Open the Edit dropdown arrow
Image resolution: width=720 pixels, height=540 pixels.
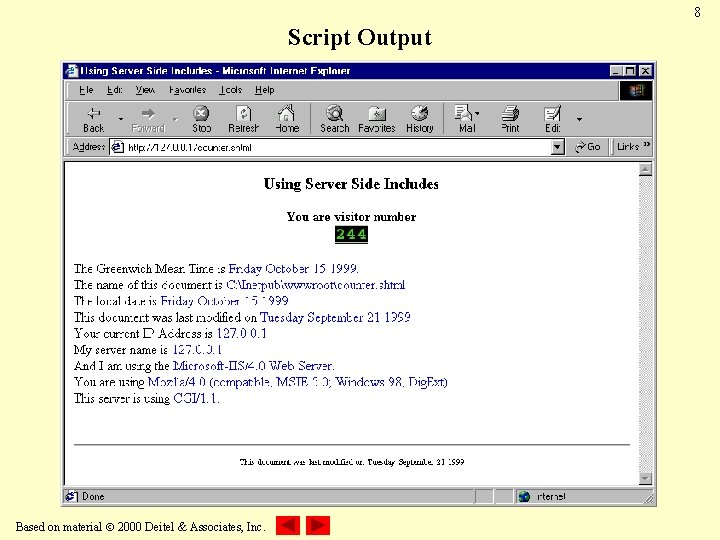pos(579,119)
